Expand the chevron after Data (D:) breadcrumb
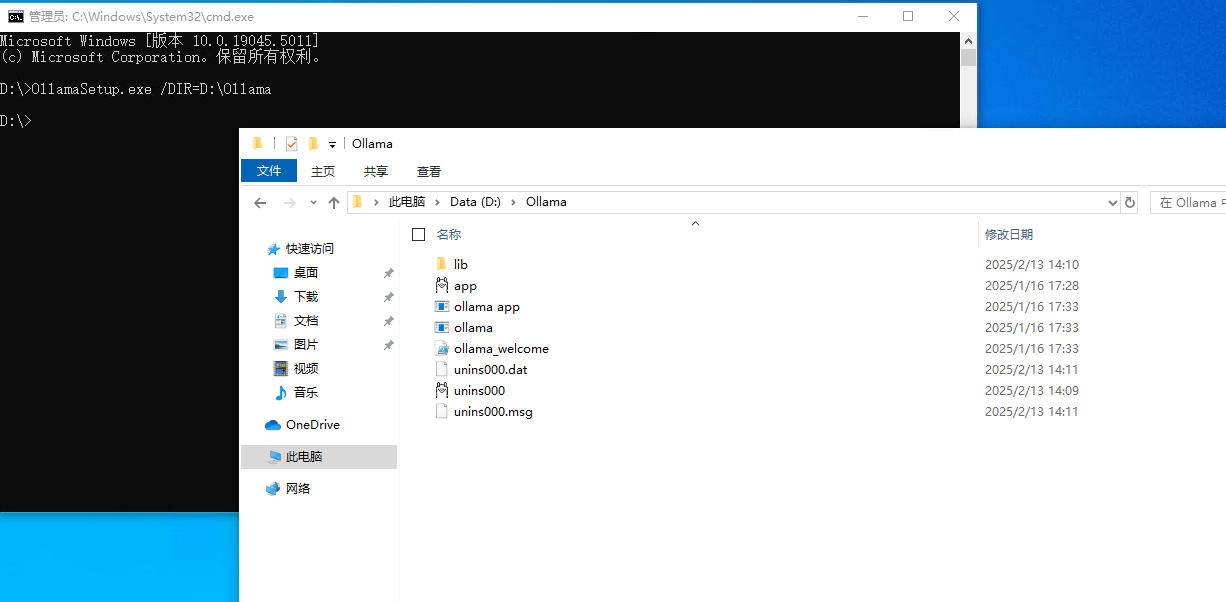This screenshot has height=602, width=1226. 513,202
